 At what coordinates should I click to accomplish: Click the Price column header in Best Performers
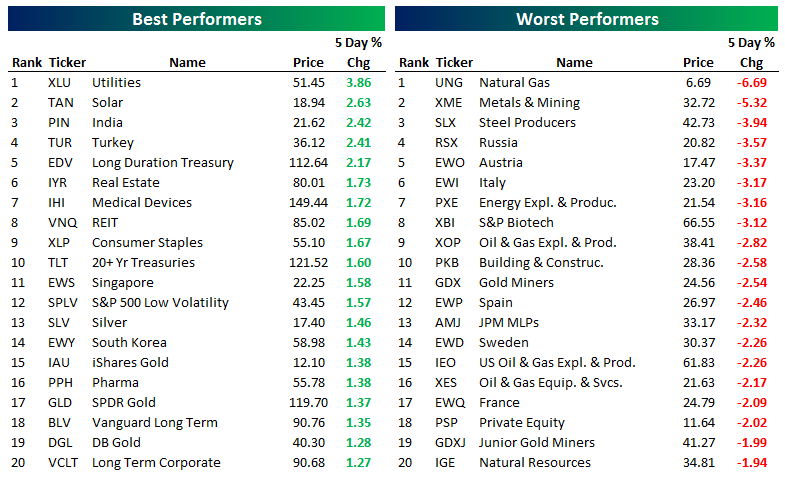[x=307, y=63]
